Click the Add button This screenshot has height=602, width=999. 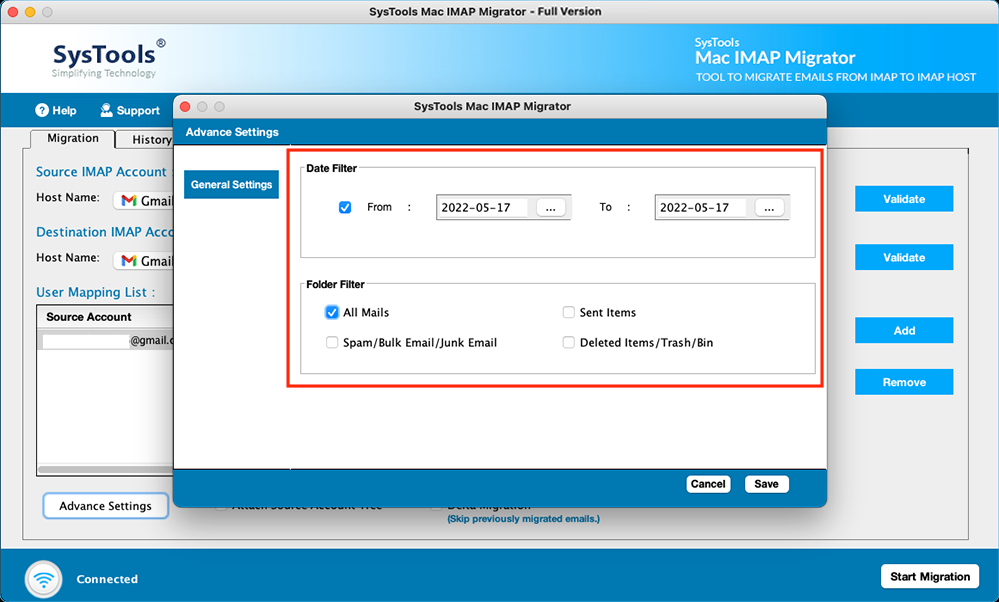[x=904, y=331]
